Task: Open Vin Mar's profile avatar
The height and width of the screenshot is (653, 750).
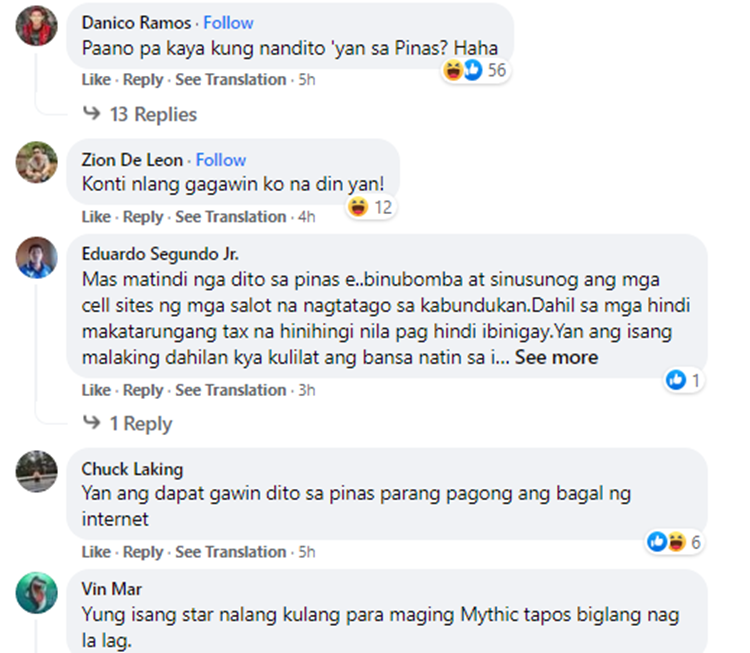Action: tap(37, 592)
